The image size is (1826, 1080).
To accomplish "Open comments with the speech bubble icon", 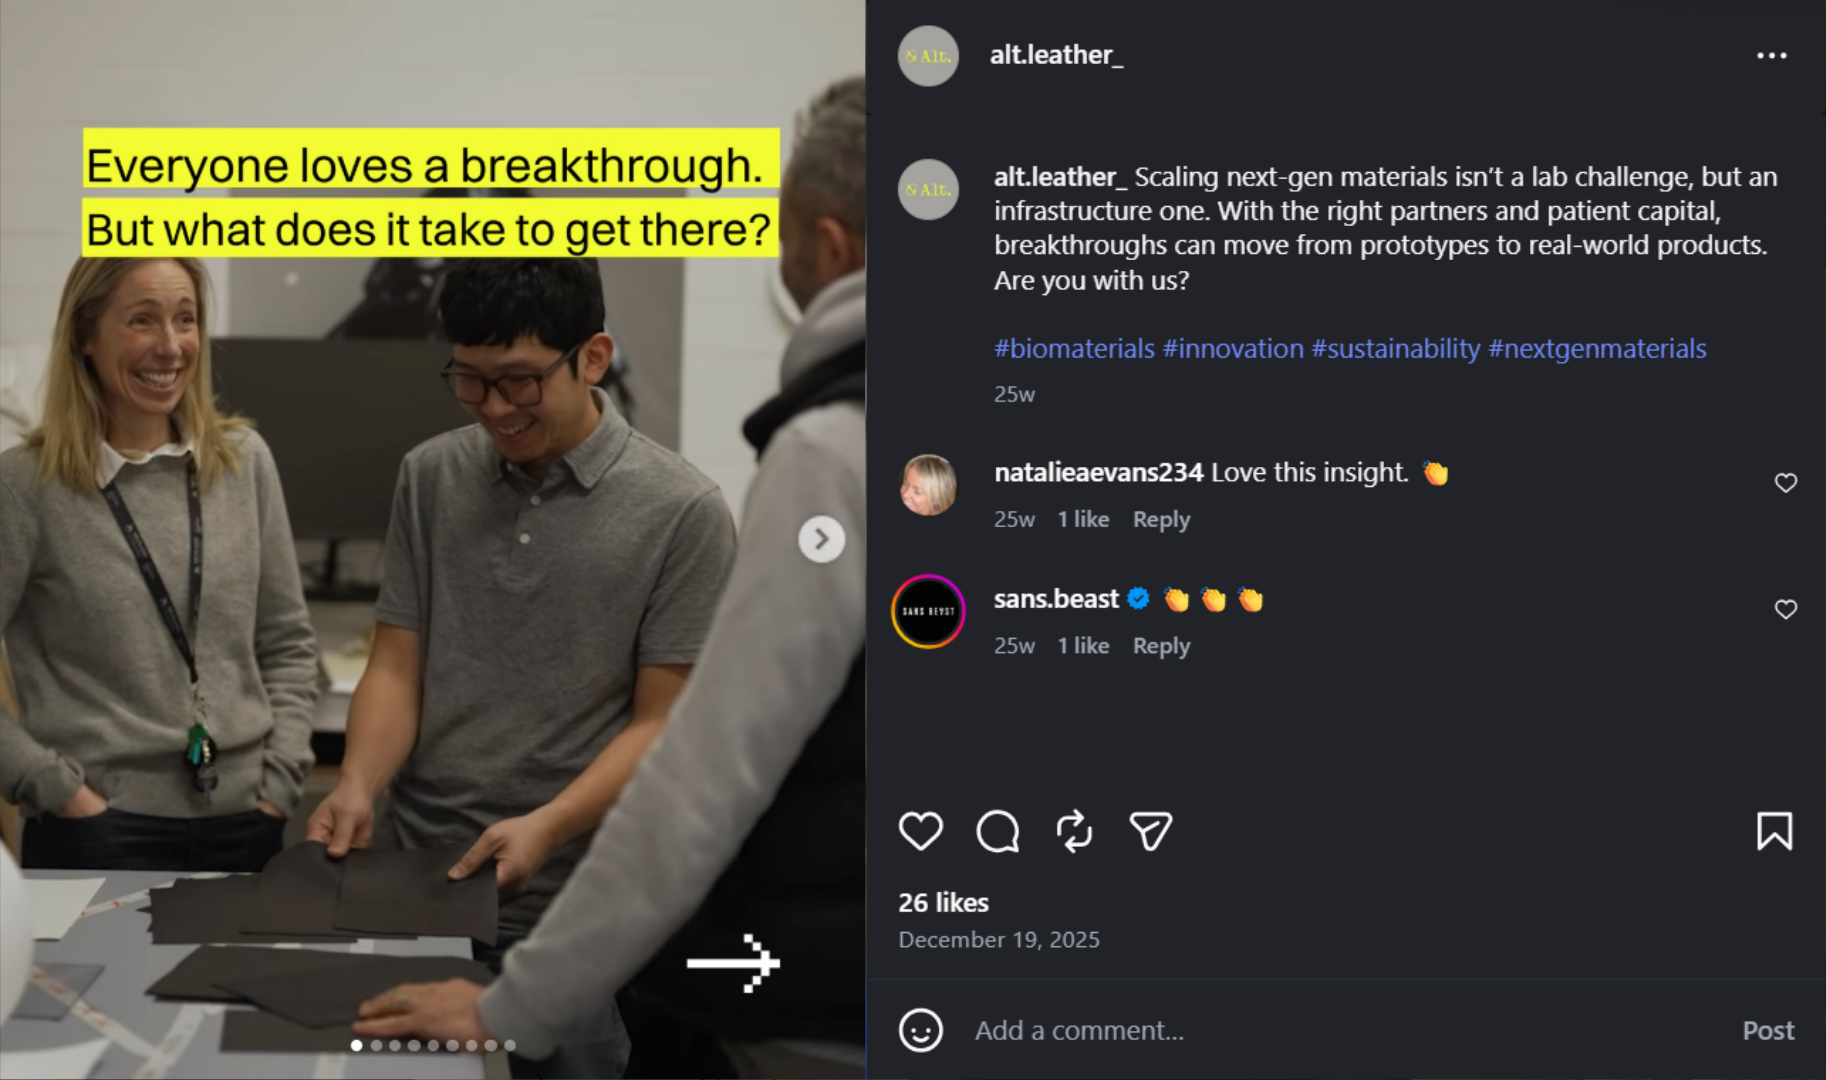I will [997, 831].
